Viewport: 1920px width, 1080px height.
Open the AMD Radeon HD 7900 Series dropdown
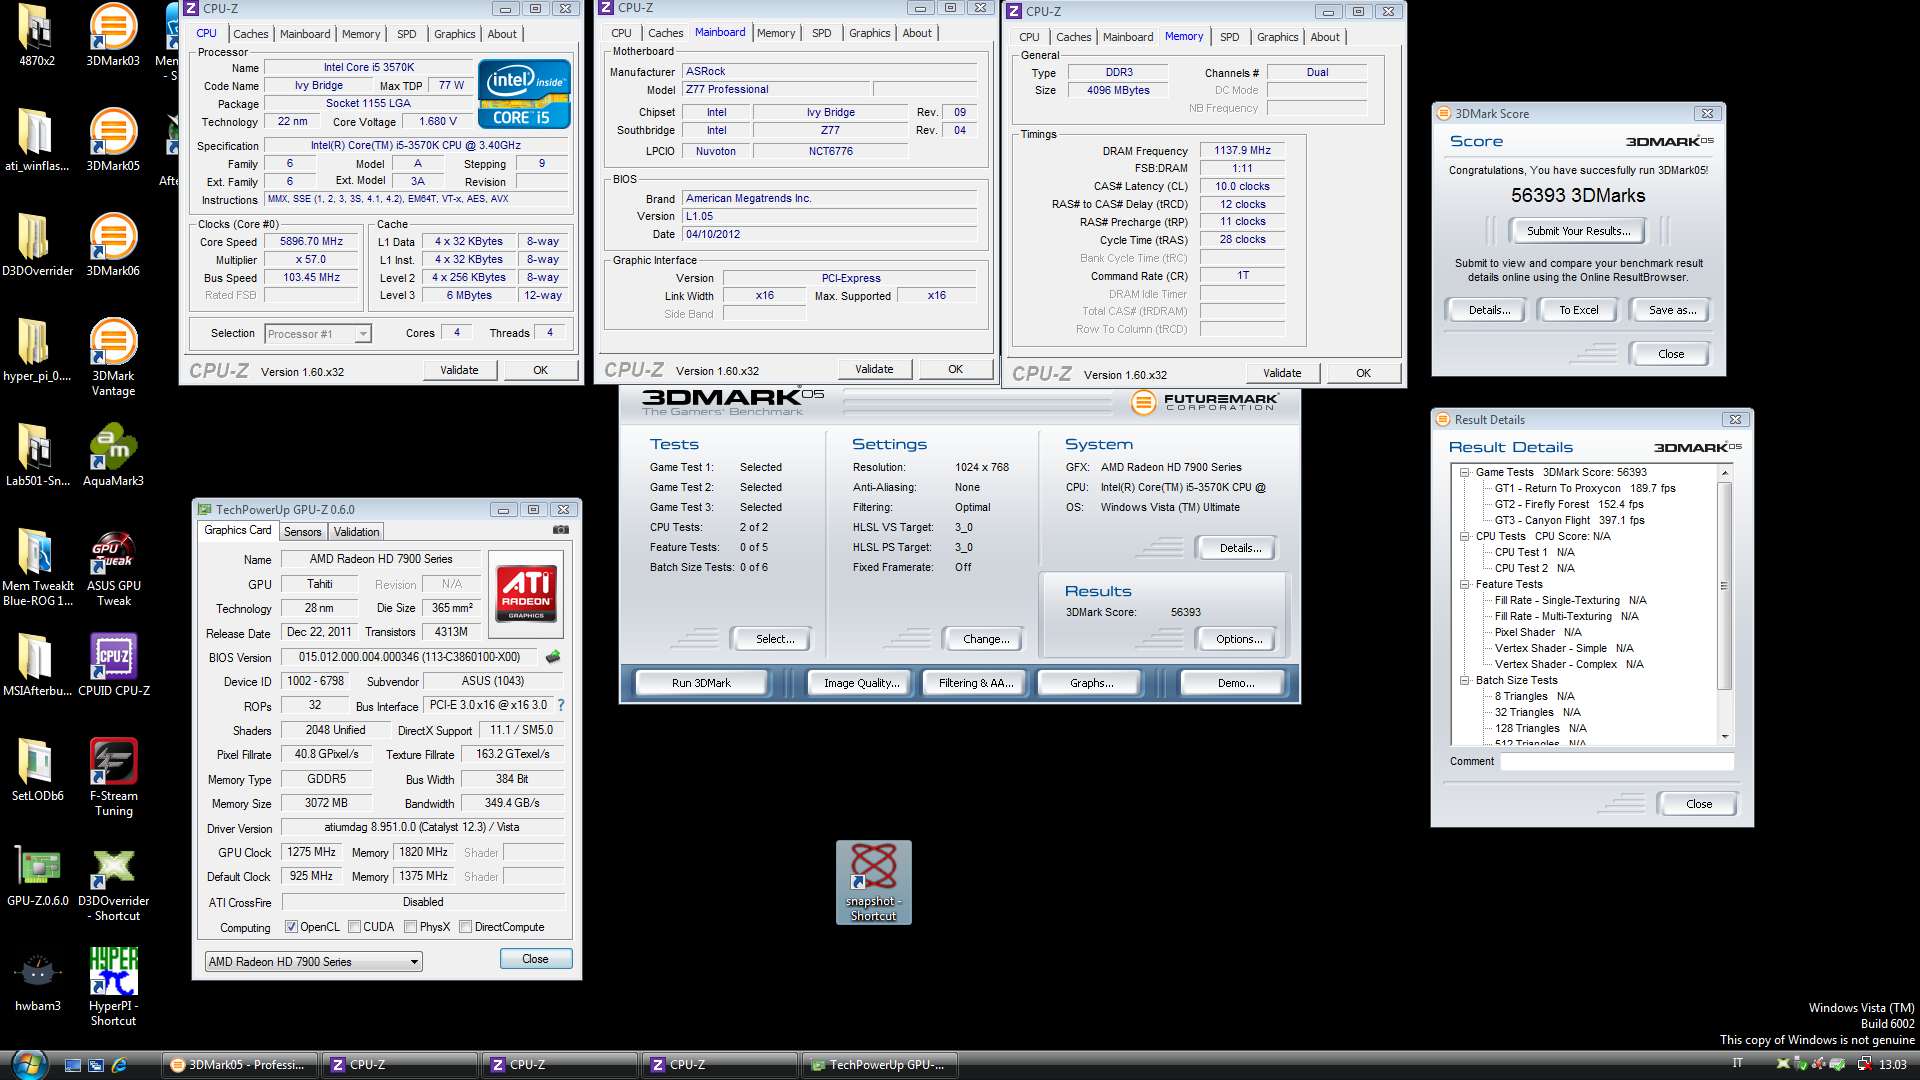click(313, 962)
